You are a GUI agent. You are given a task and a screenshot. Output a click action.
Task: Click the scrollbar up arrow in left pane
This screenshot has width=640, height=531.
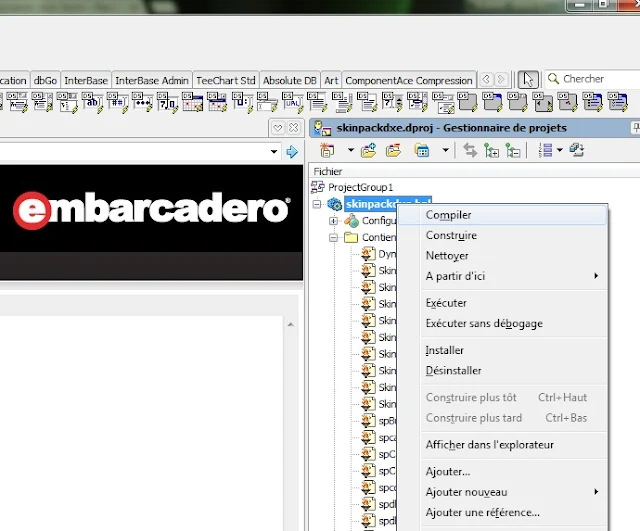click(290, 325)
